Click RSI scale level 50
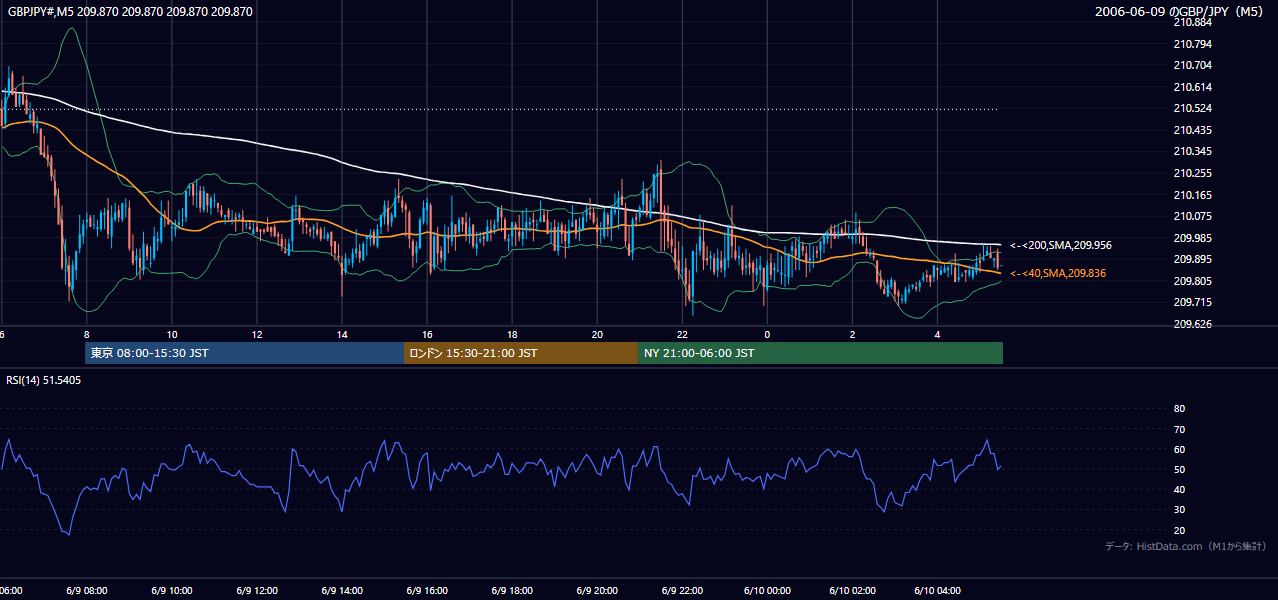The height and width of the screenshot is (600, 1278). (x=1179, y=469)
